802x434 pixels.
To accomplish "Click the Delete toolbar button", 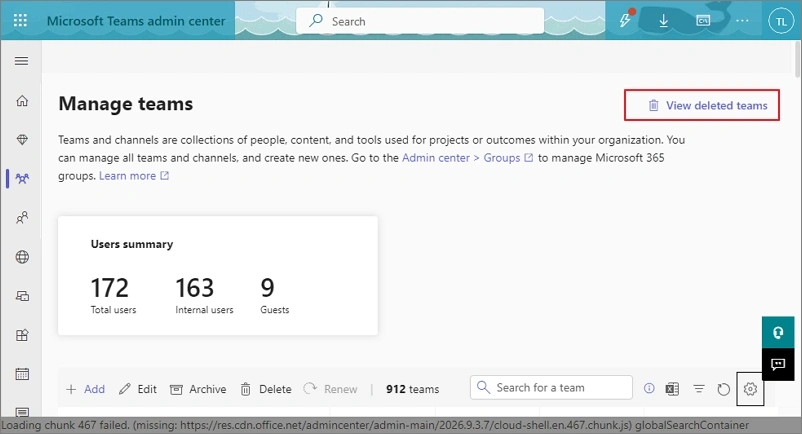I will [266, 389].
